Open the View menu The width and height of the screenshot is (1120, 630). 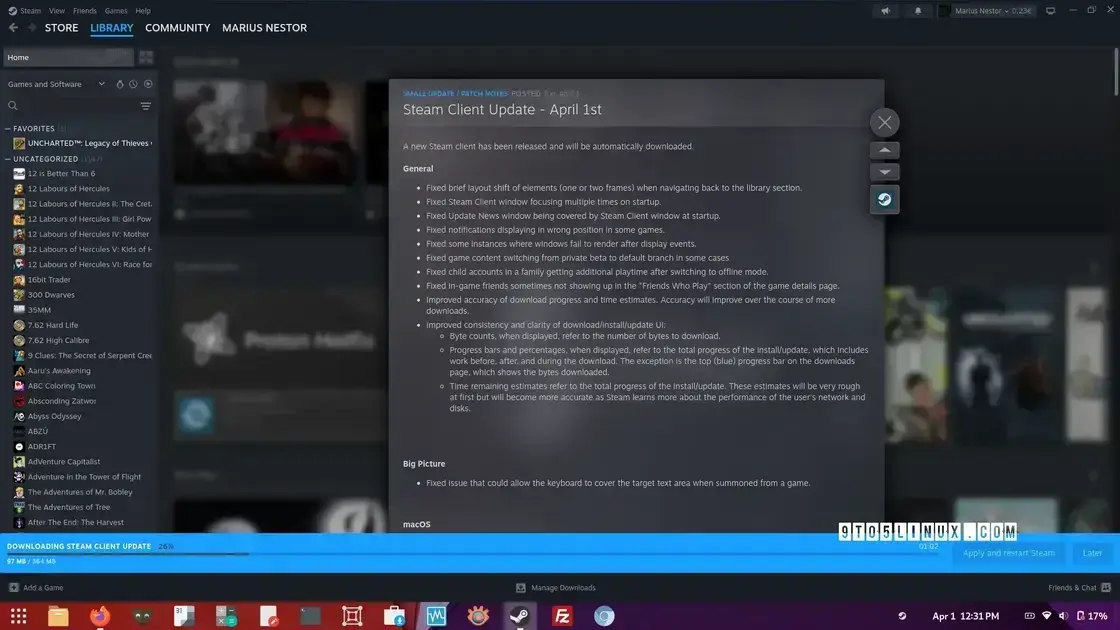point(56,11)
